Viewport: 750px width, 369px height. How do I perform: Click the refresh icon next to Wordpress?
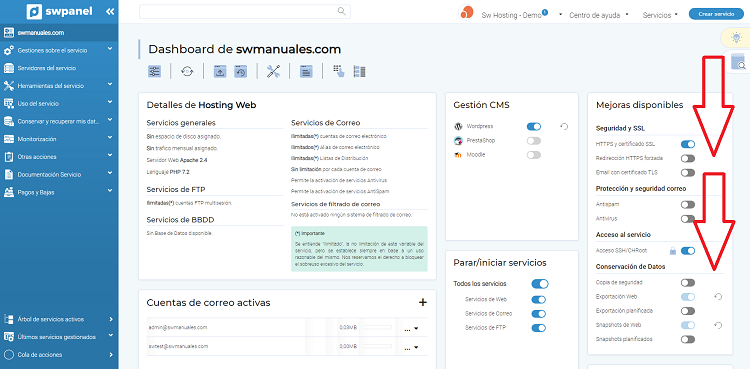pos(564,127)
